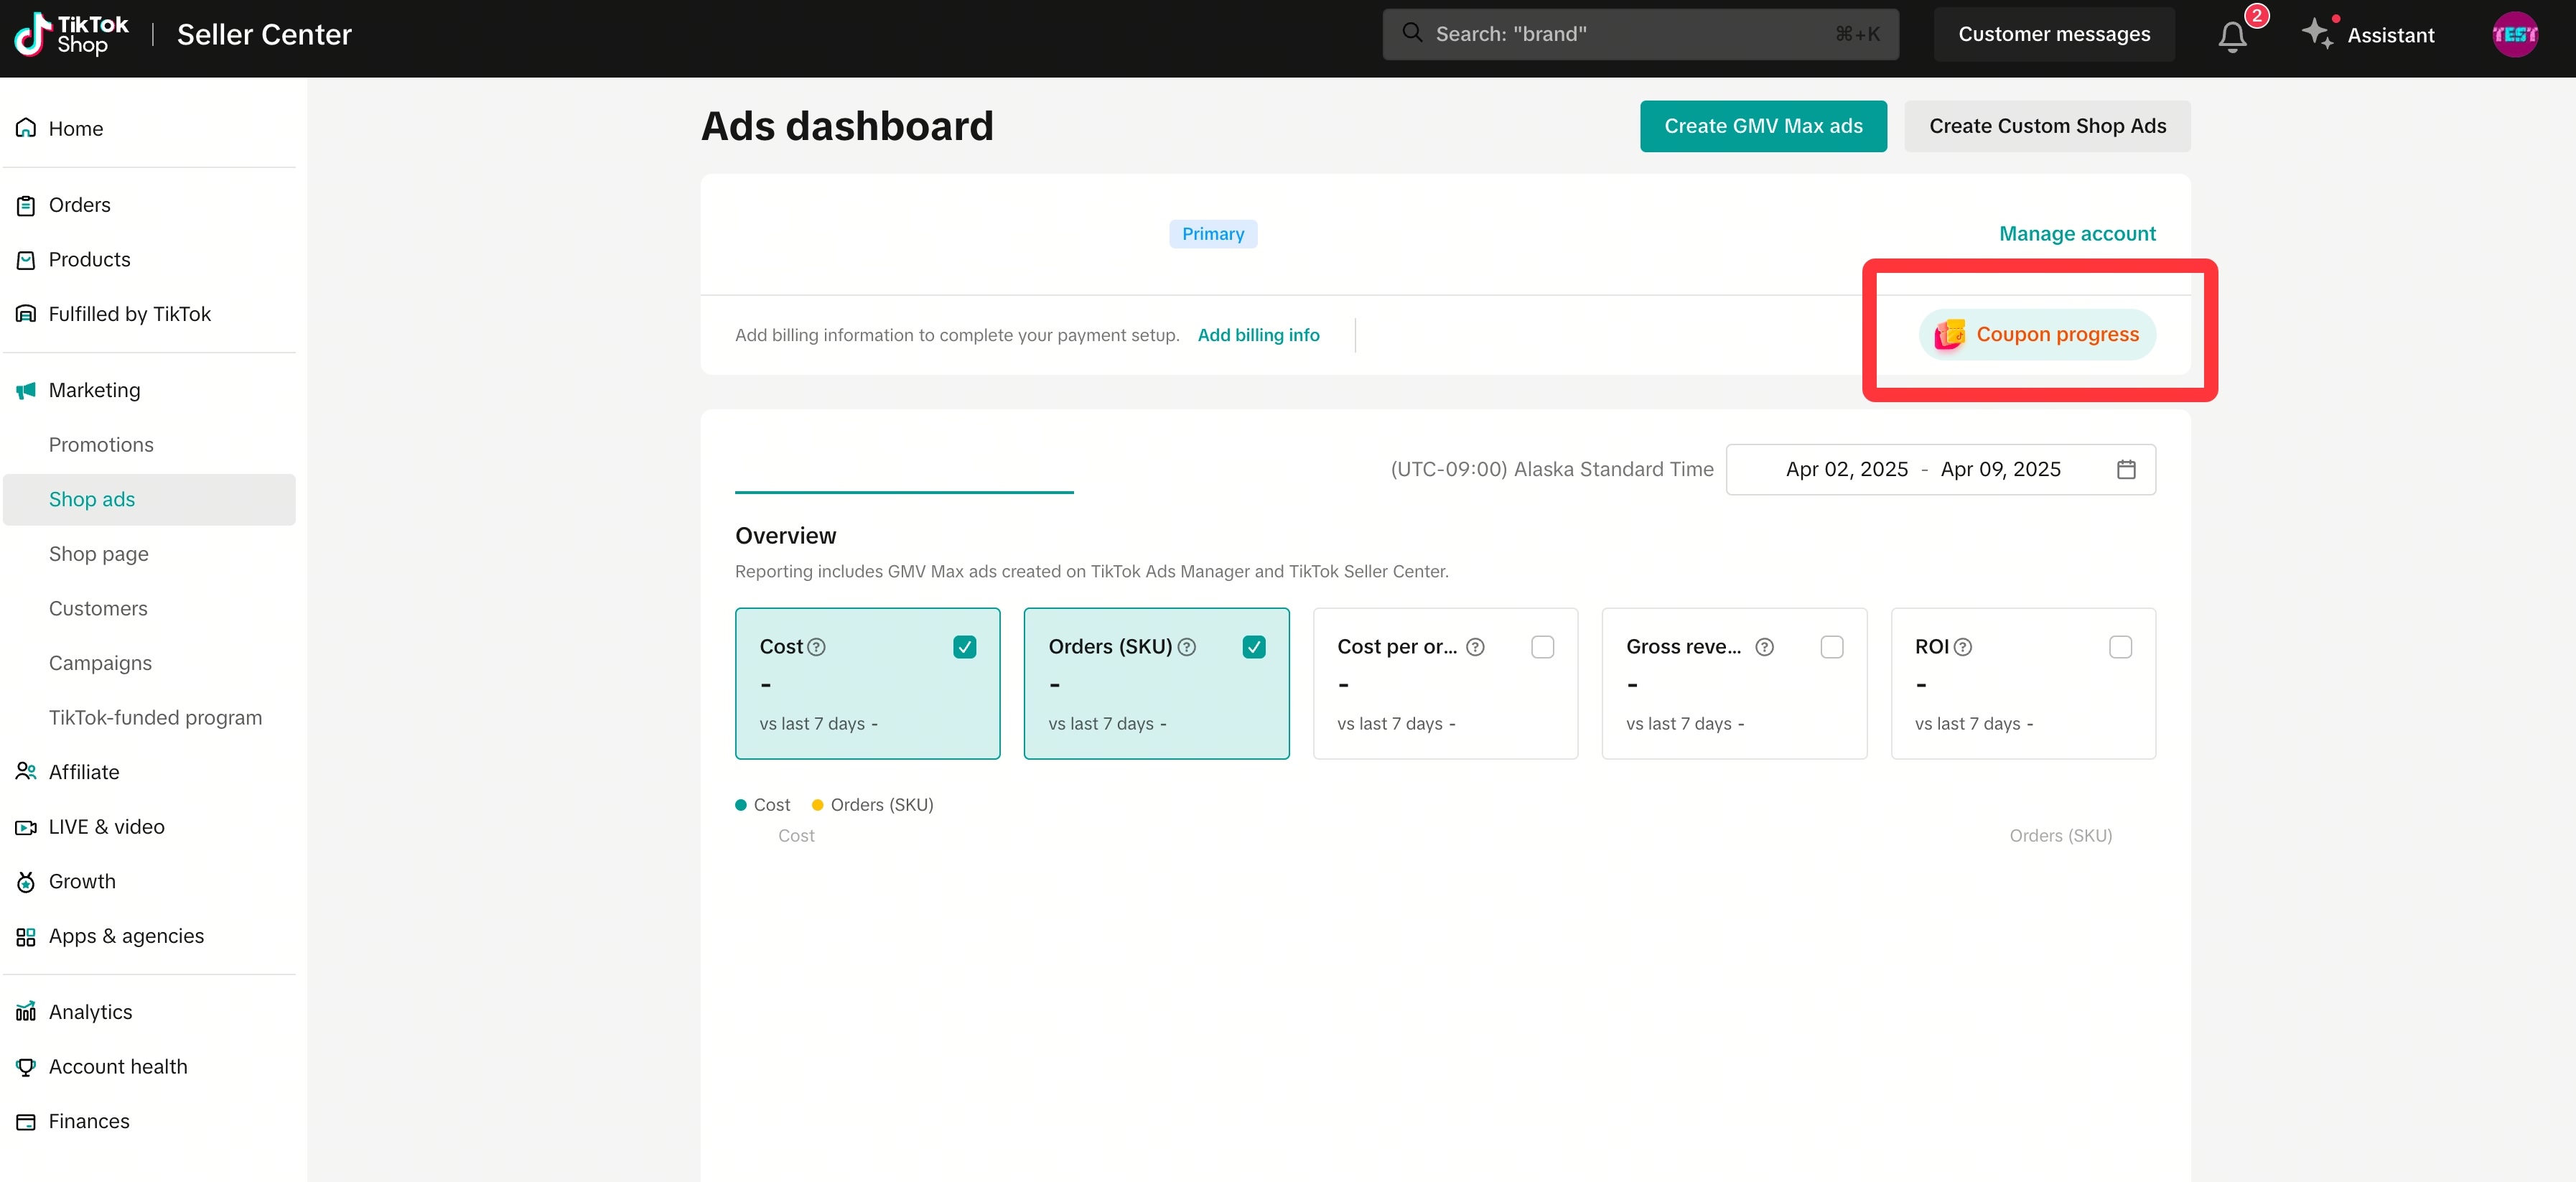Toggle the Cost legend series
This screenshot has width=2576, height=1182.
pos(762,805)
